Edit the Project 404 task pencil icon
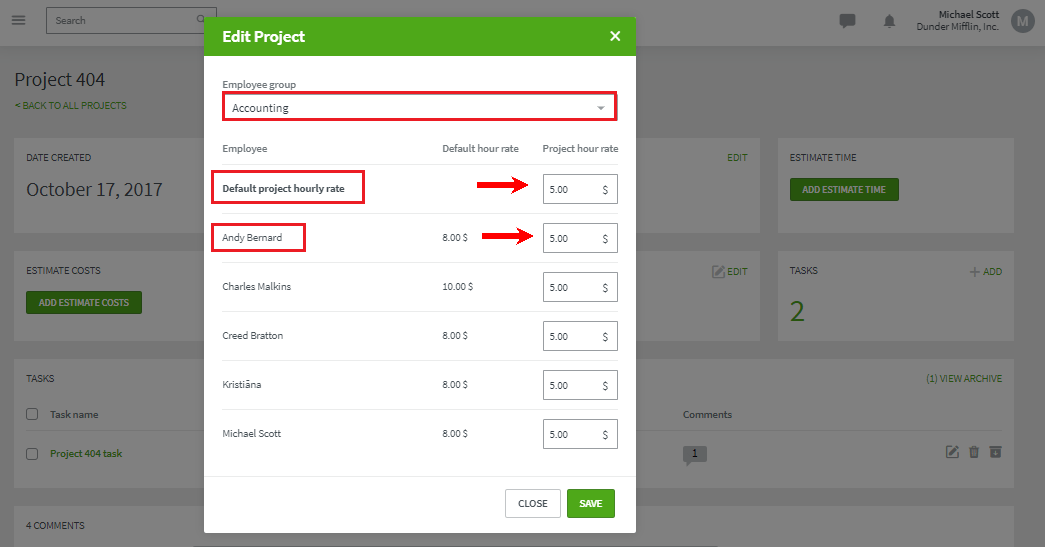1045x547 pixels. [x=952, y=452]
